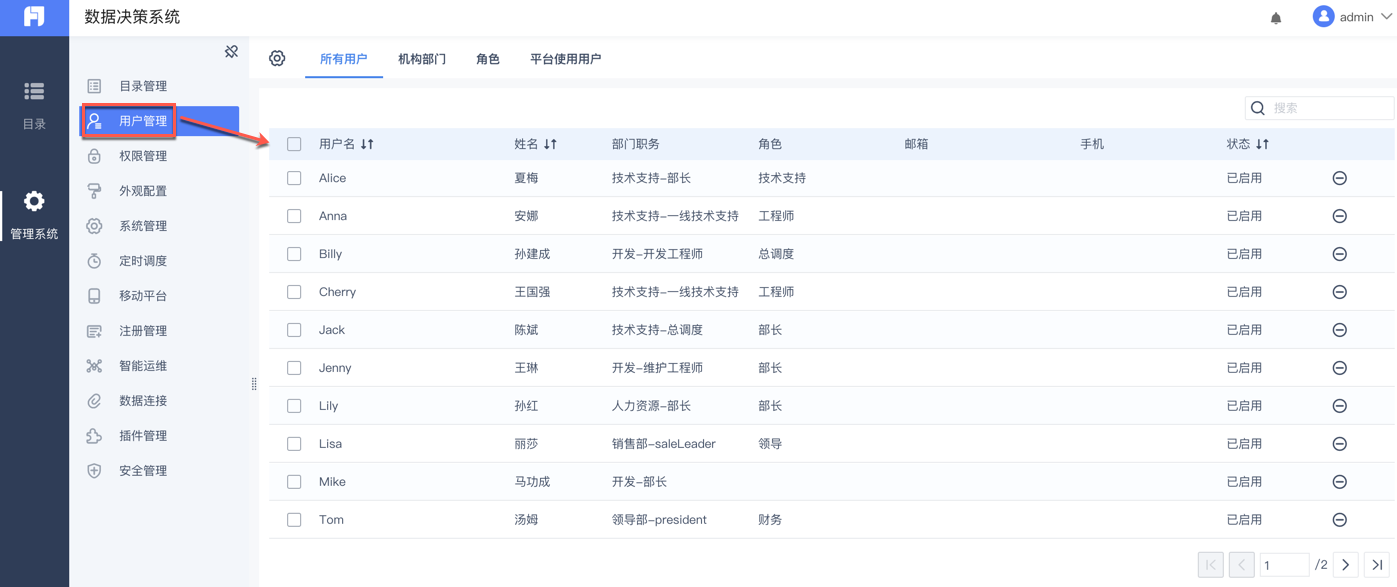Viewport: 1397px width, 587px height.
Task: Open the admin account dropdown
Action: coord(1353,17)
